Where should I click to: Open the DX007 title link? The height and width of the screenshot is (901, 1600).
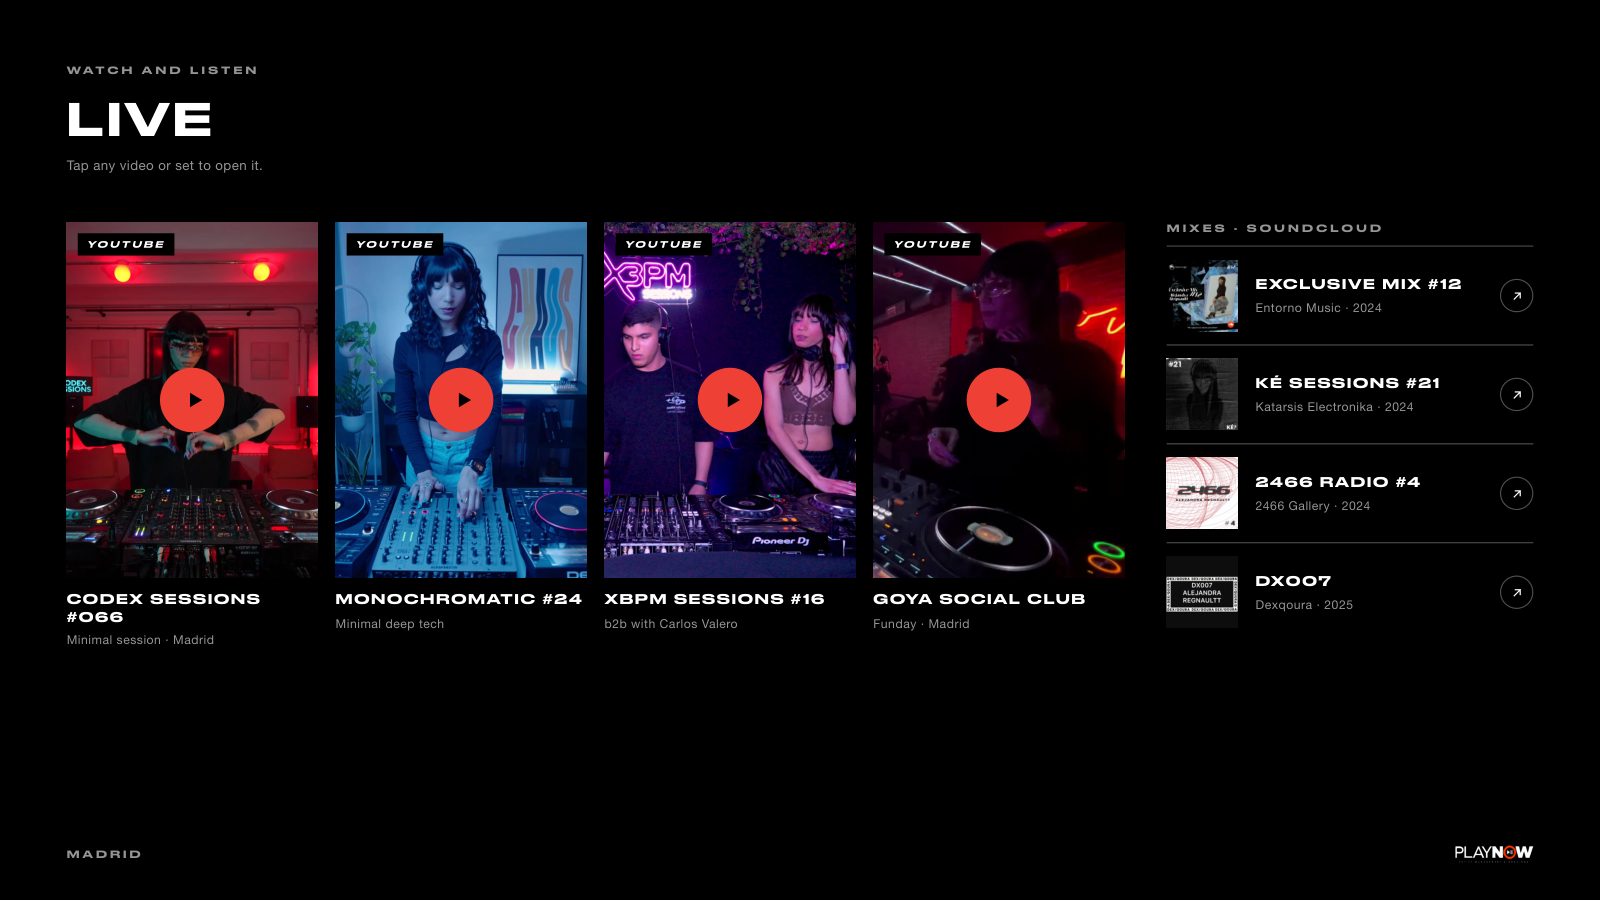click(1293, 581)
